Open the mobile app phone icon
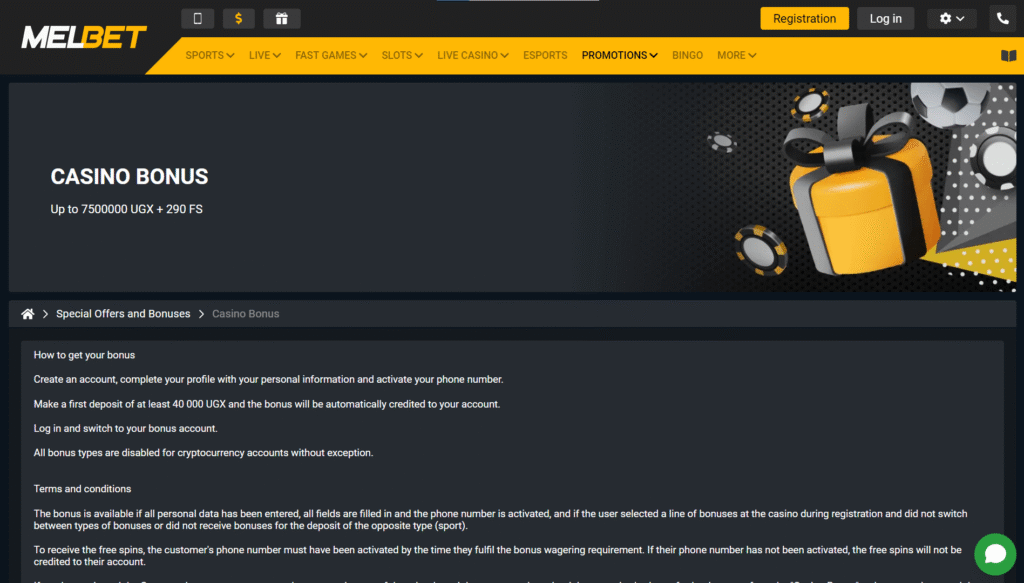1024x583 pixels. pyautogui.click(x=197, y=18)
